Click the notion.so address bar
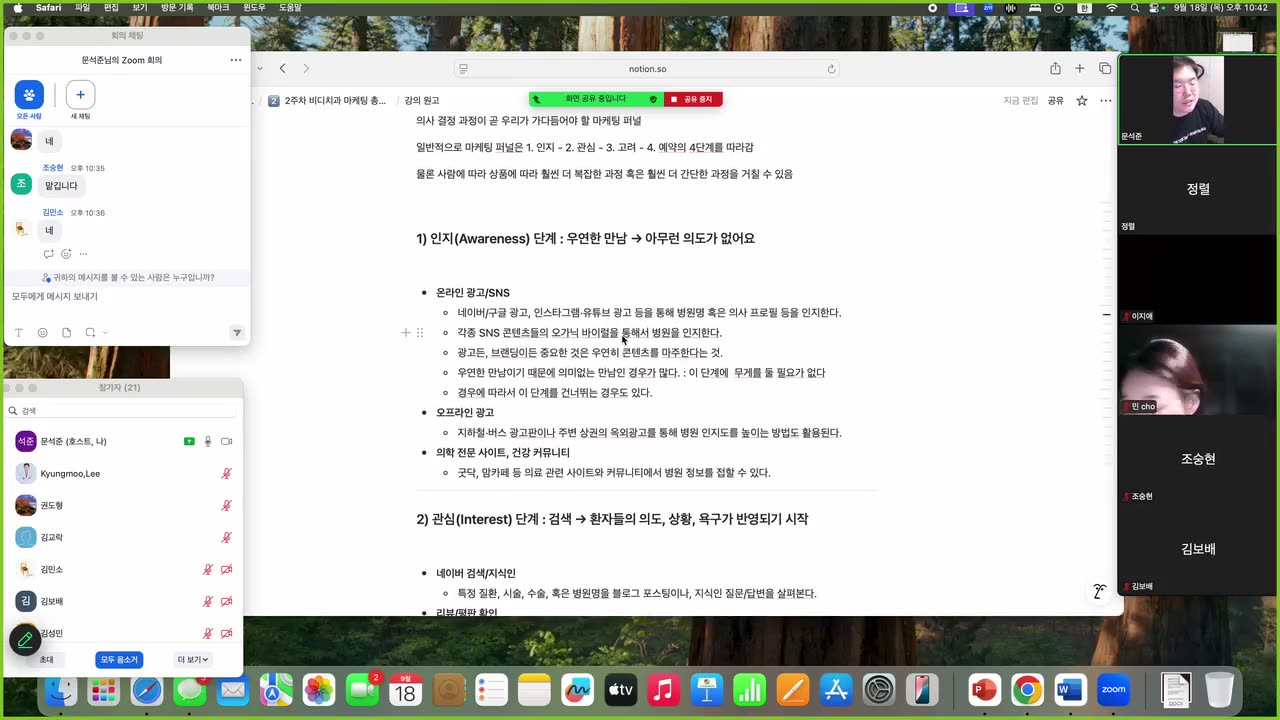Image resolution: width=1280 pixels, height=720 pixels. point(648,69)
